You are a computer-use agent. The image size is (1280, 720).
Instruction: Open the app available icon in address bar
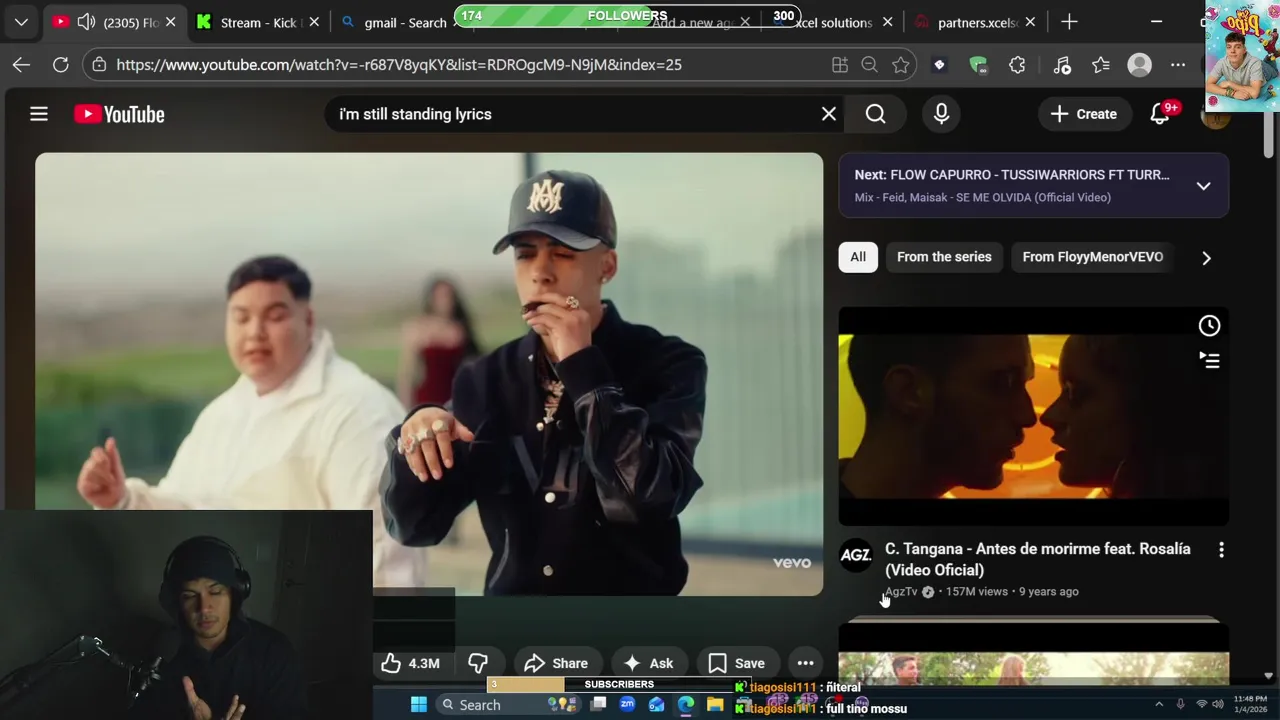(x=840, y=65)
